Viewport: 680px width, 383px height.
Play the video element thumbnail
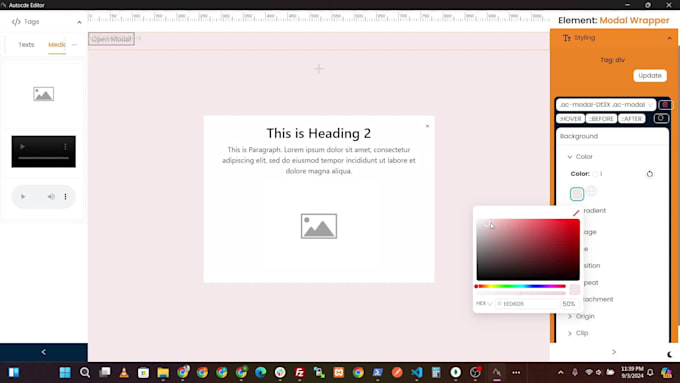(x=22, y=147)
